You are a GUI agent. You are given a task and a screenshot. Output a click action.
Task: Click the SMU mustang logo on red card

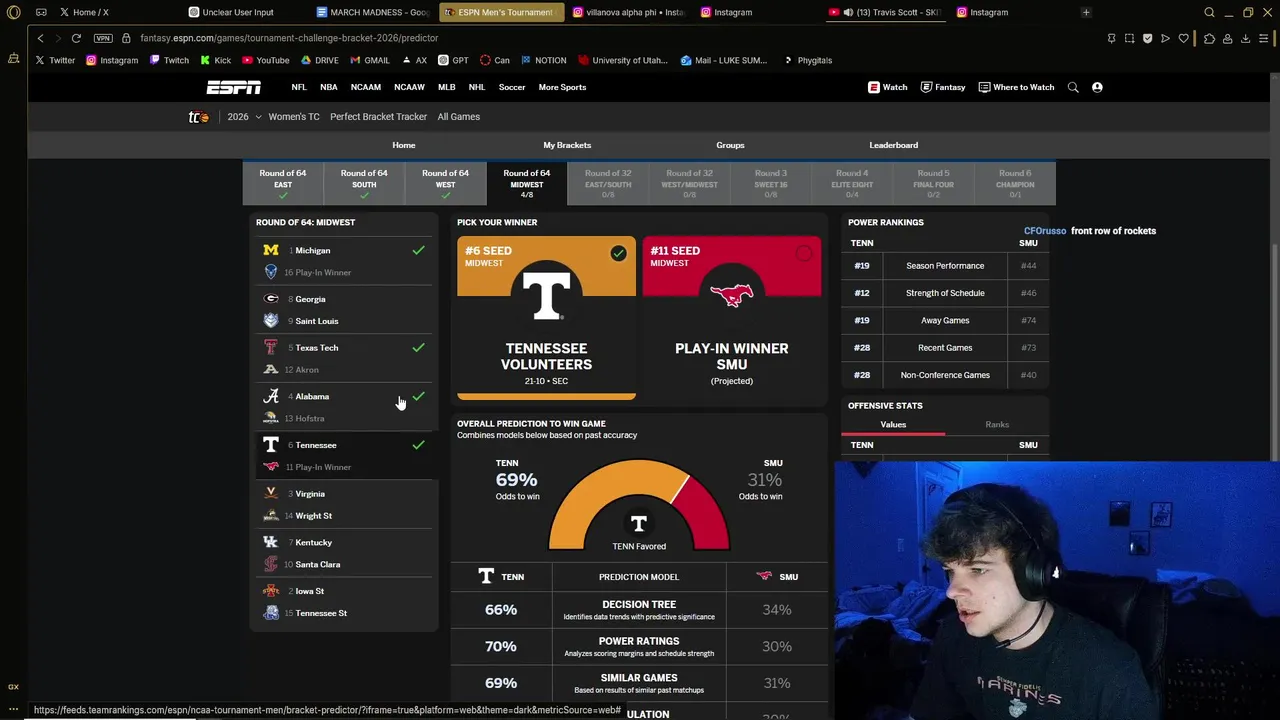click(x=731, y=294)
